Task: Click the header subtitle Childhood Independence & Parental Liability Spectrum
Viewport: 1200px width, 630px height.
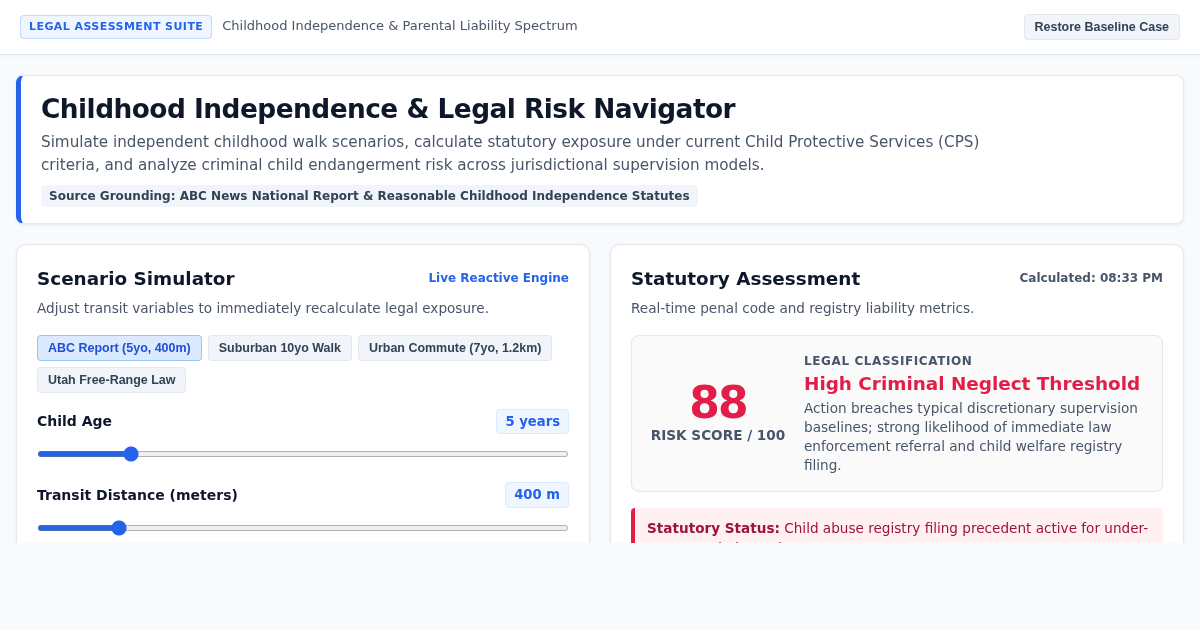Action: coord(400,26)
